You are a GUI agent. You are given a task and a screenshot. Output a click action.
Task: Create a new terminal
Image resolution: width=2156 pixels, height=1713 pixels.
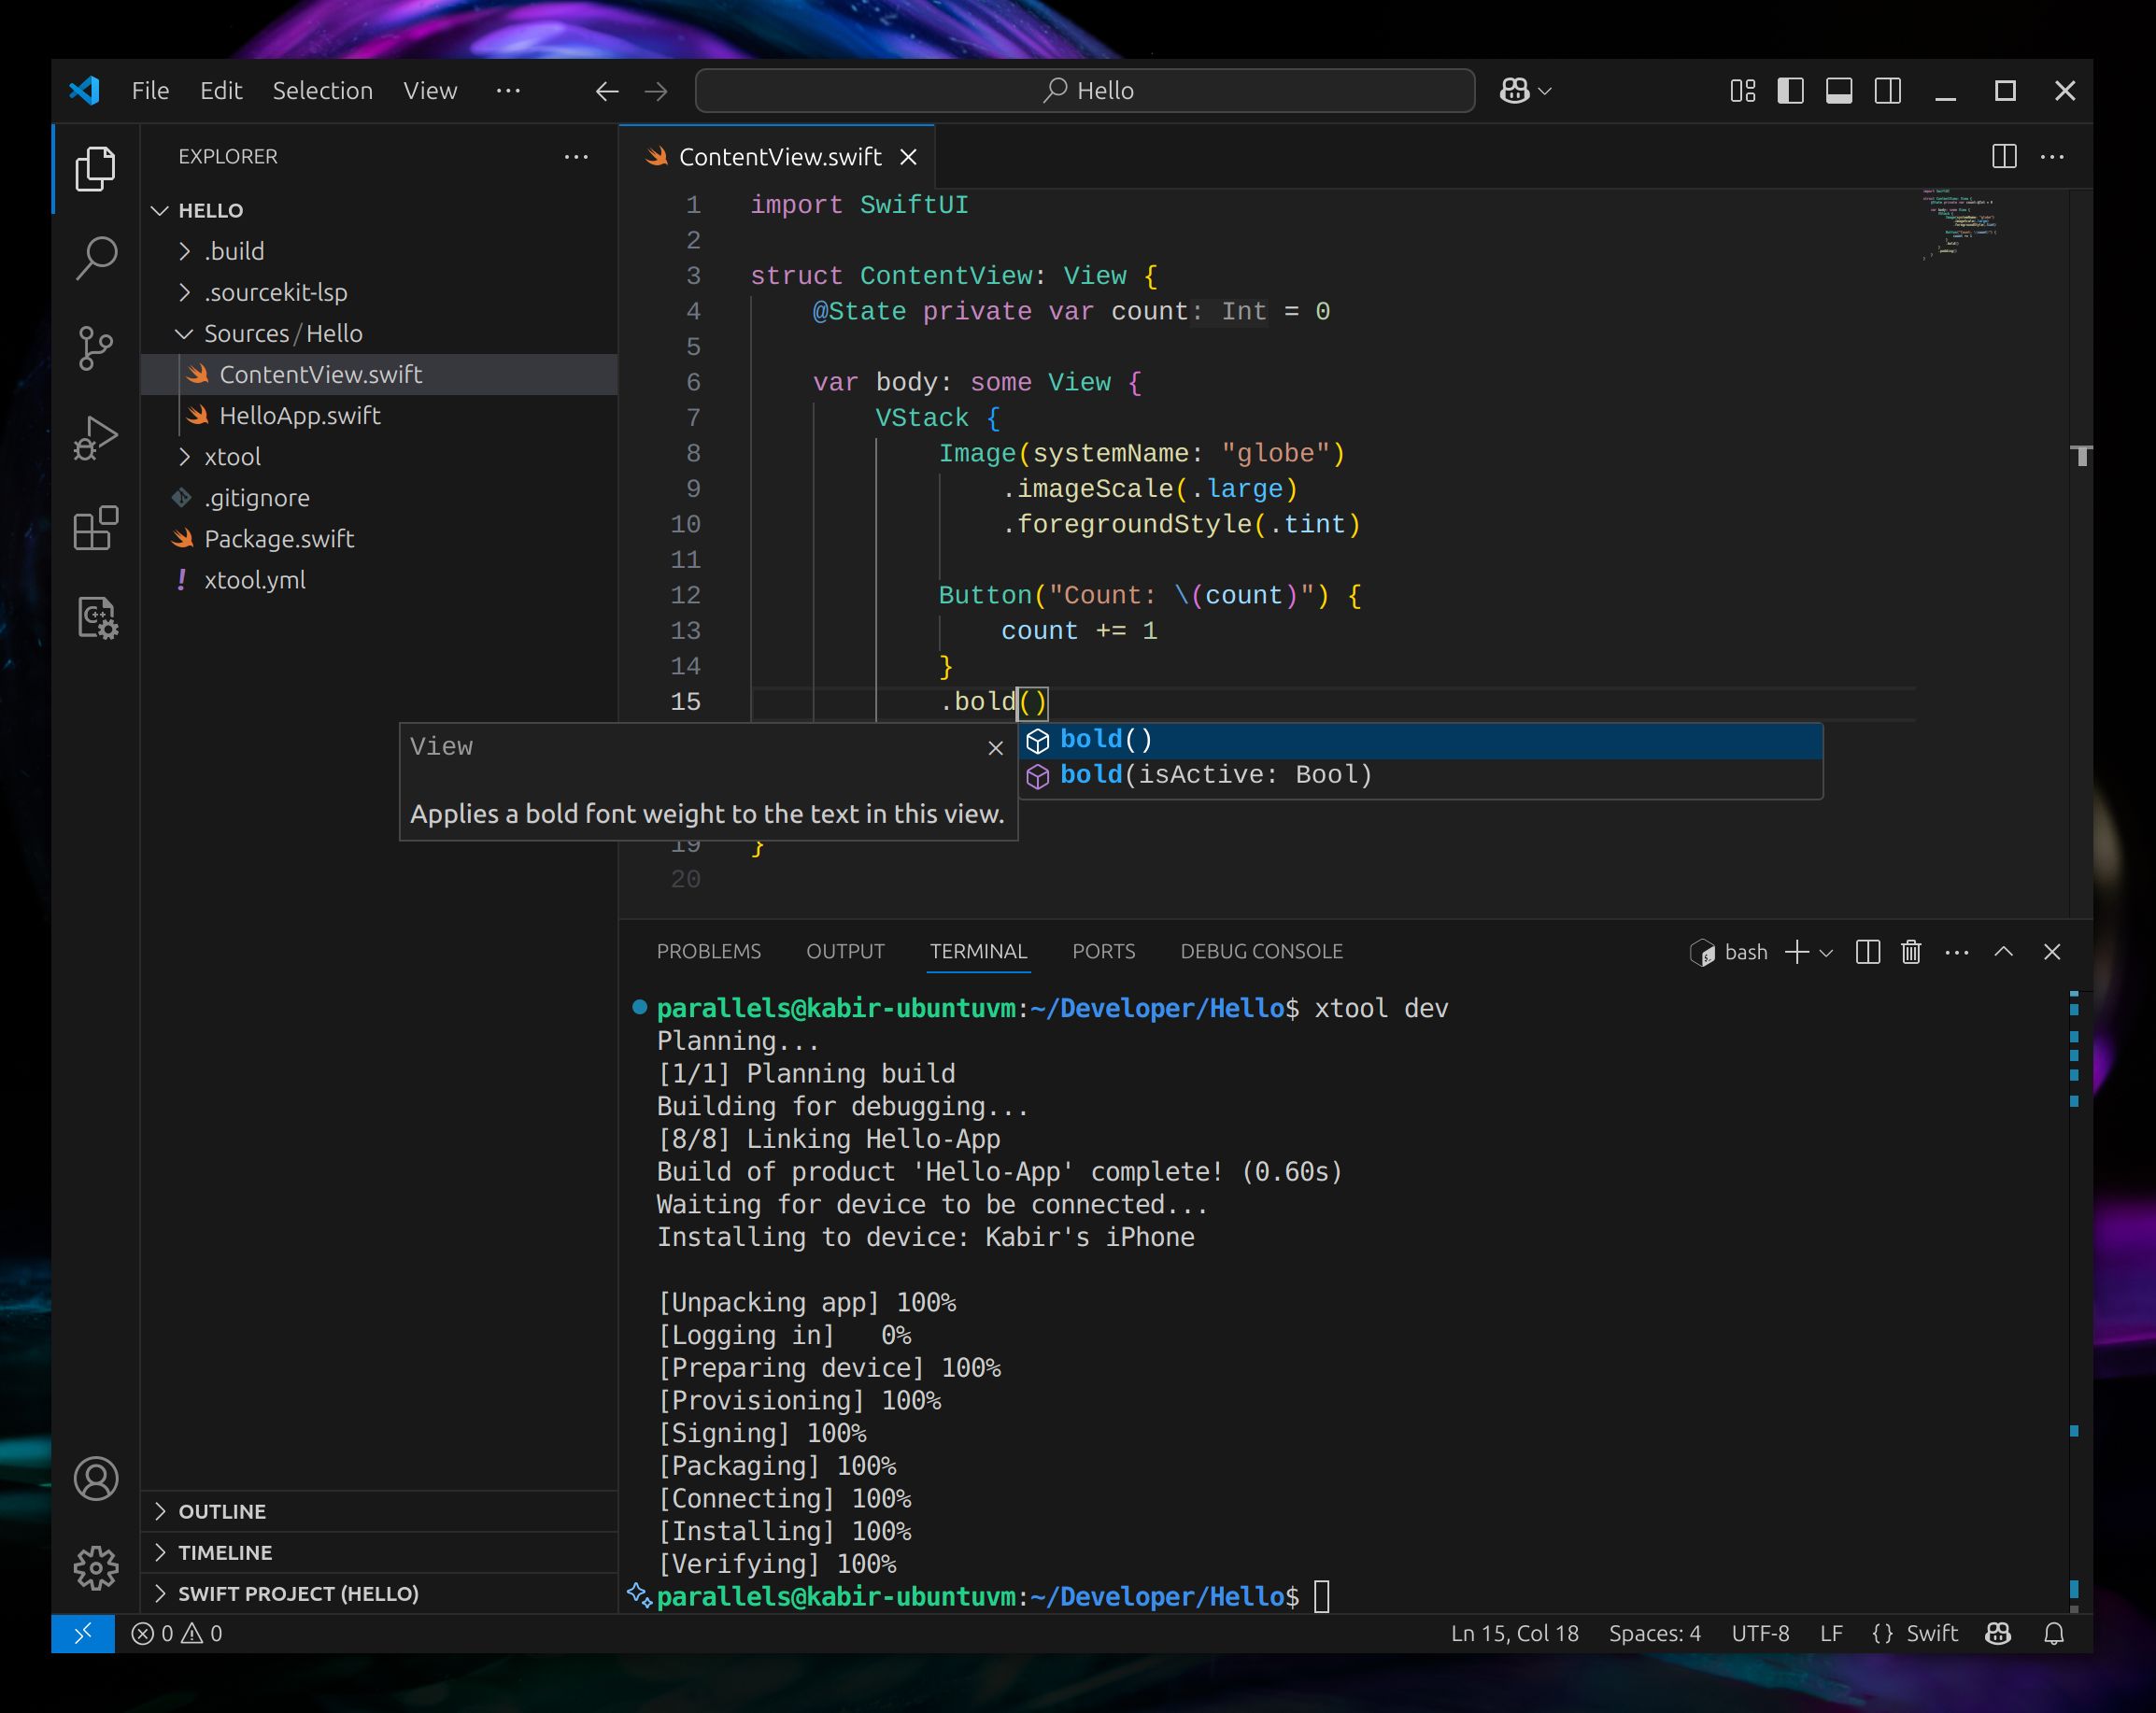(1796, 952)
